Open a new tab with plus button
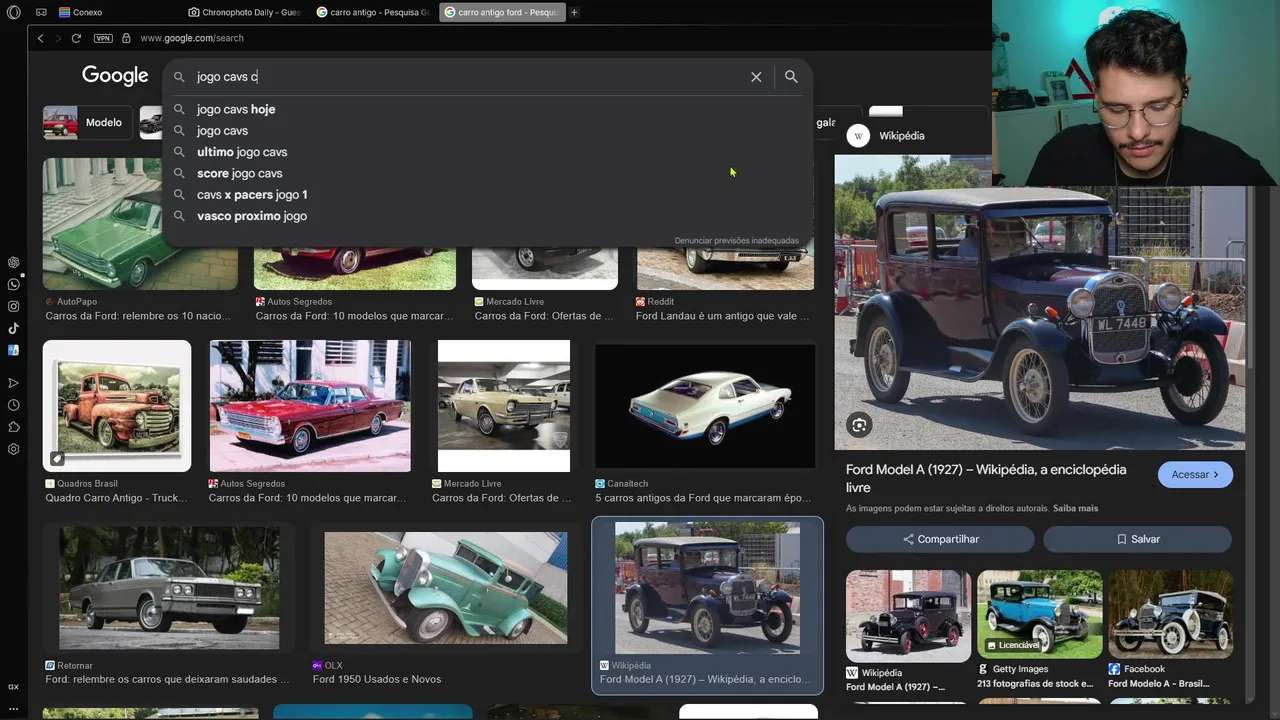 574,12
